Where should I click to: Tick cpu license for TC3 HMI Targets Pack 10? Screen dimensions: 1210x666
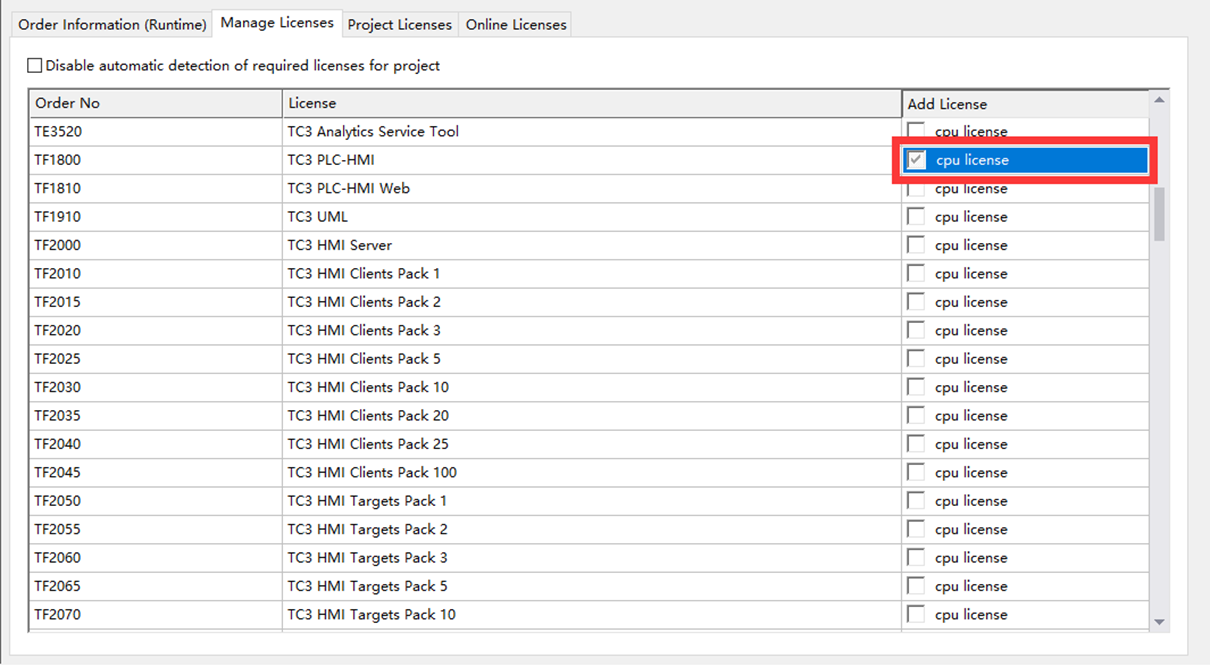(916, 614)
